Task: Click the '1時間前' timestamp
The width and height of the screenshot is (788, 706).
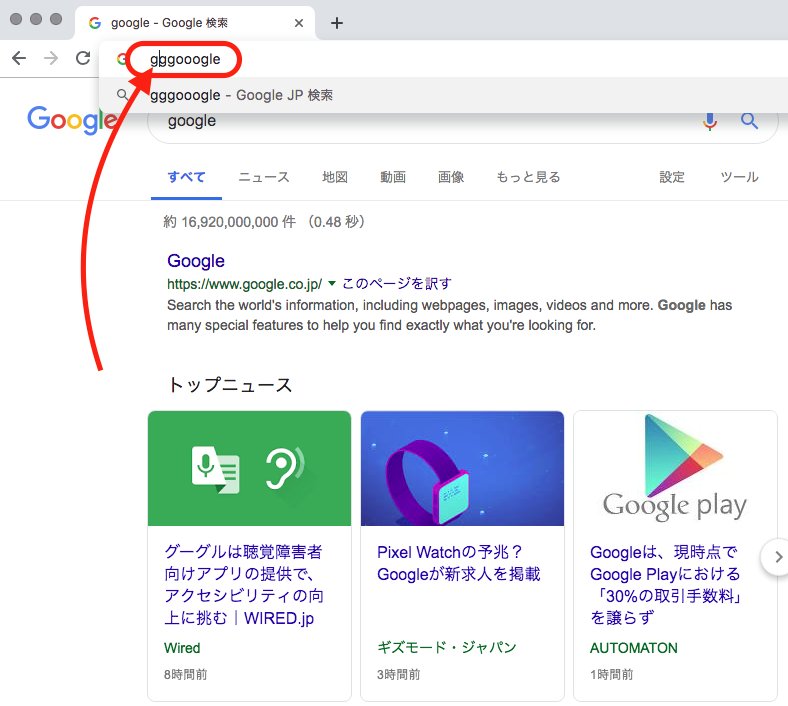Action: click(x=611, y=674)
